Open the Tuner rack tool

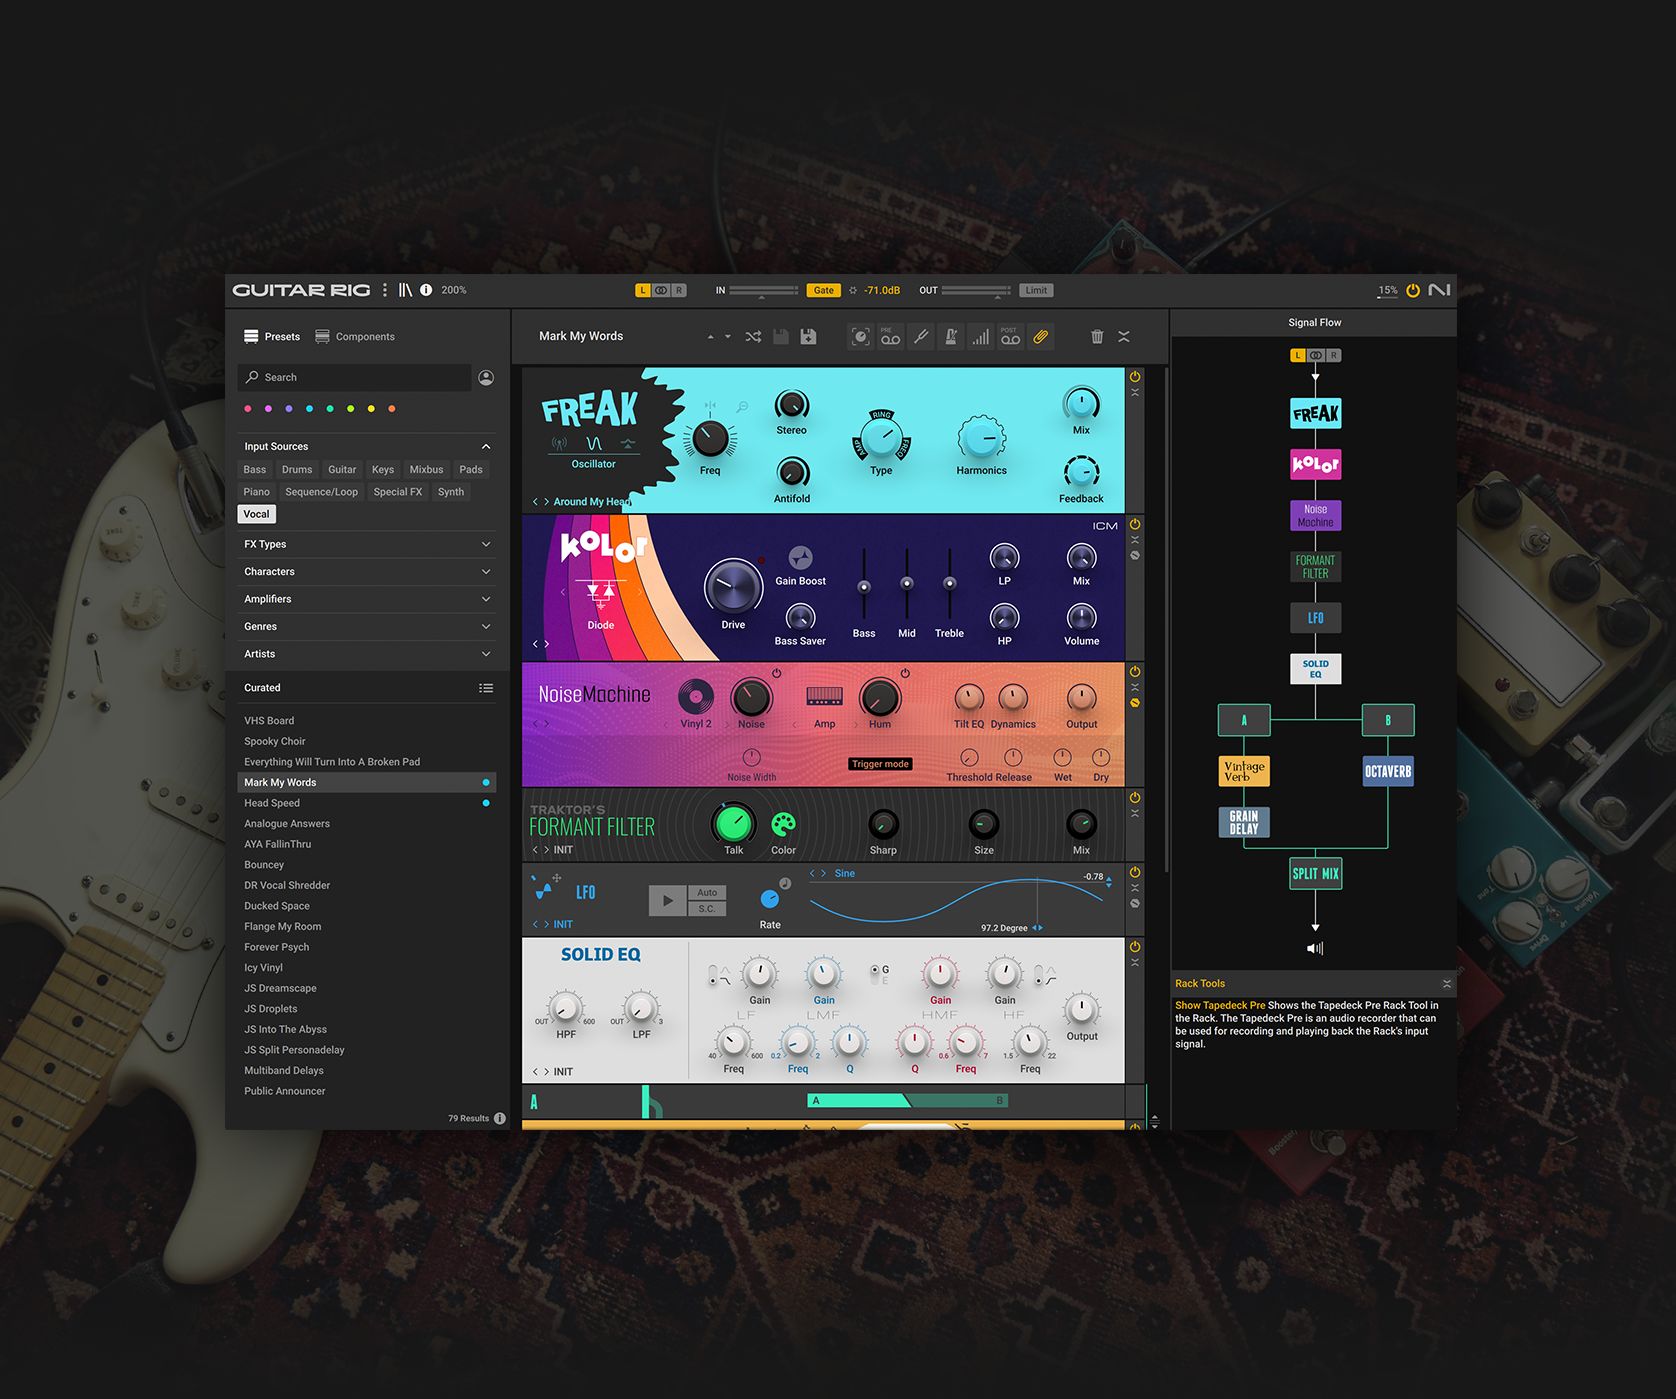pos(921,337)
